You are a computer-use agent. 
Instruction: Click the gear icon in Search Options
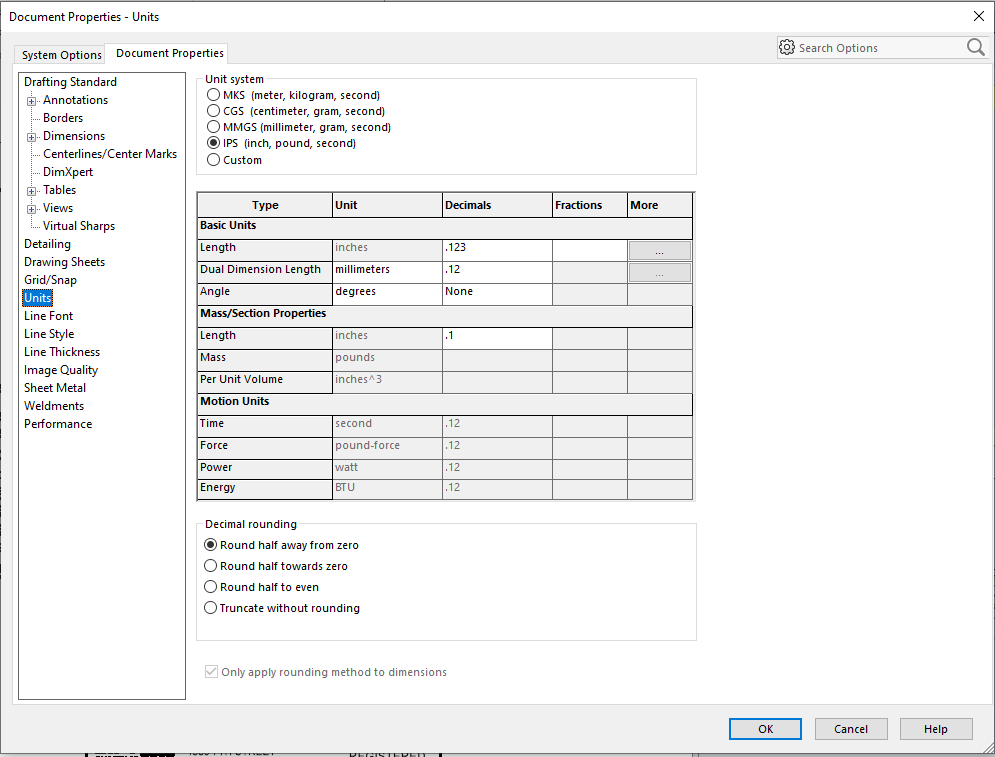click(x=787, y=48)
